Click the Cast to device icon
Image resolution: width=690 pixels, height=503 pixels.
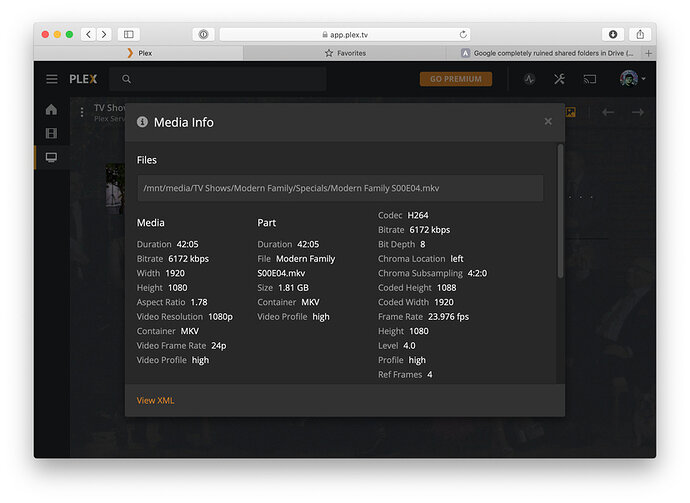pyautogui.click(x=590, y=79)
